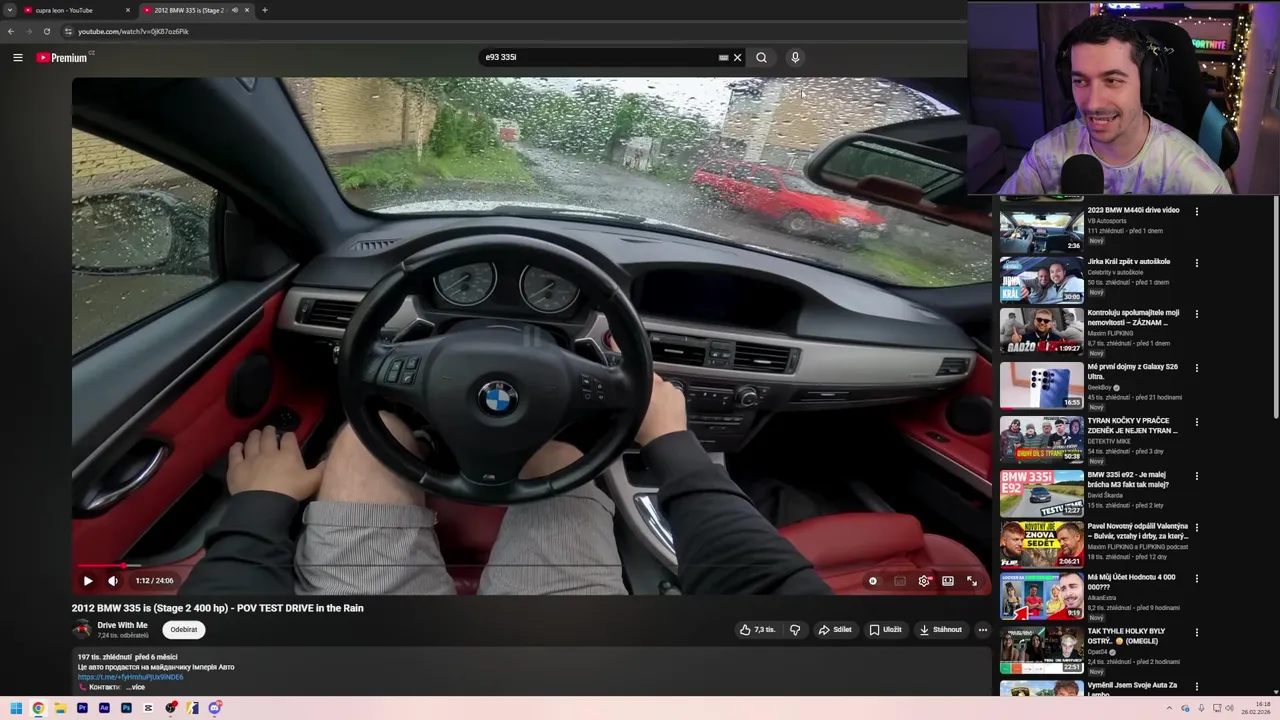Click the Stáhnout download button
Viewport: 1280px width, 720px height.
(940, 630)
